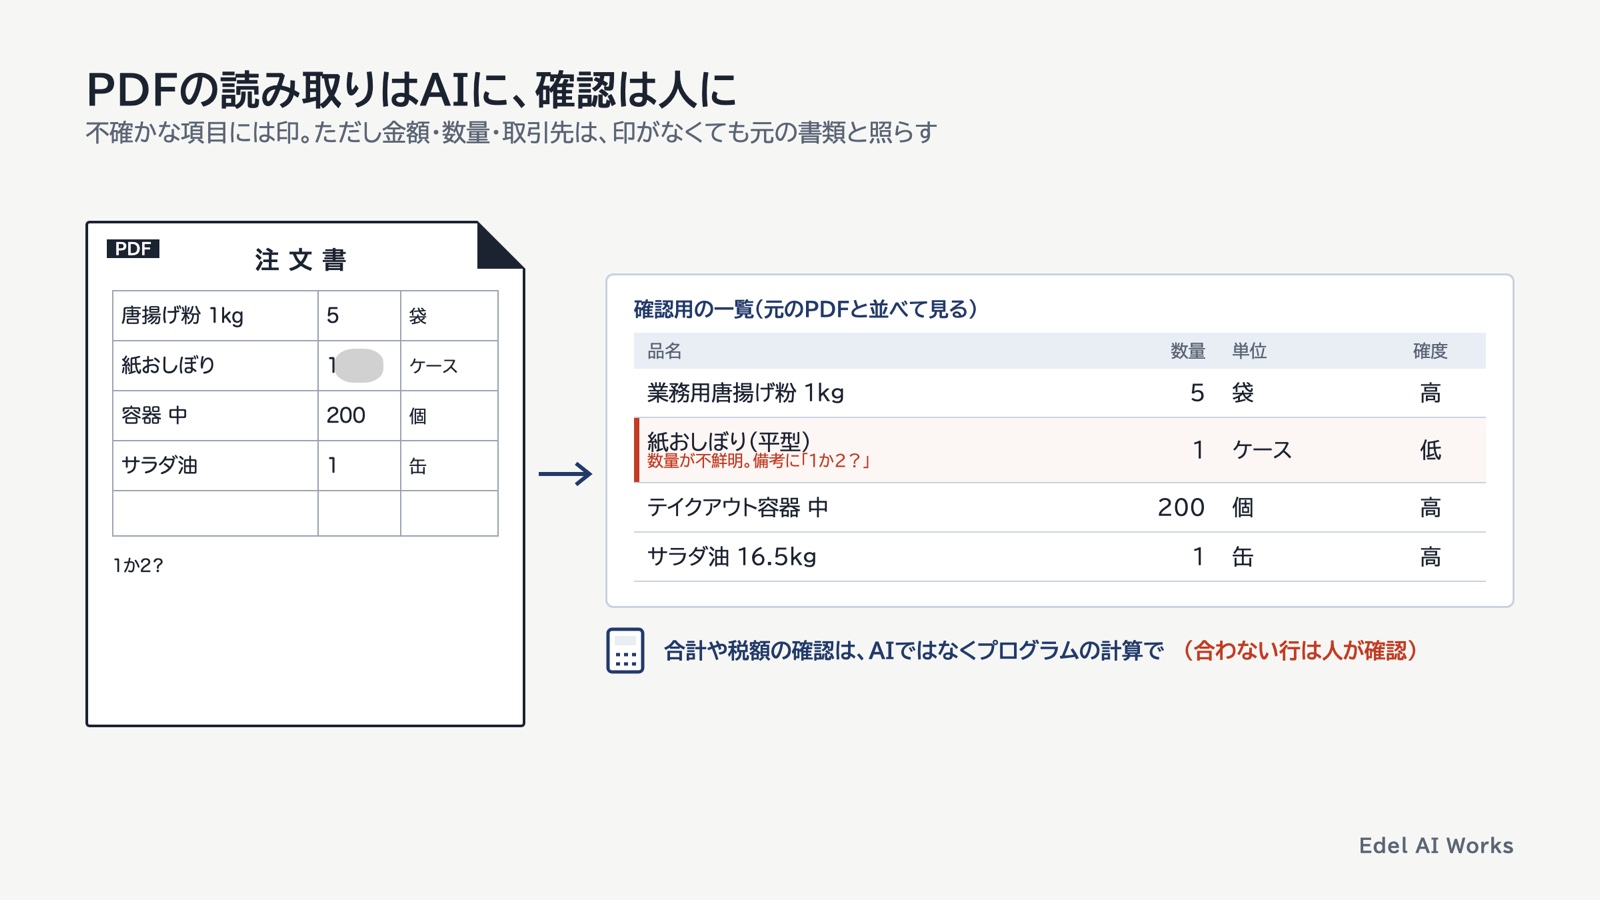Click the '高' confidence in the 業務用唐揚げ粉 row
1600x900 pixels.
click(x=1431, y=394)
